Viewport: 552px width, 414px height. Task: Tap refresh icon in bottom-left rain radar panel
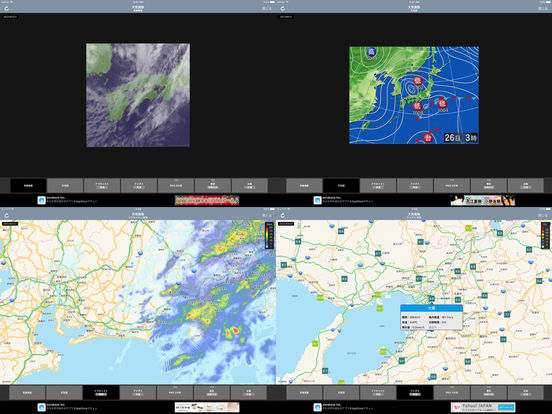tap(6, 215)
